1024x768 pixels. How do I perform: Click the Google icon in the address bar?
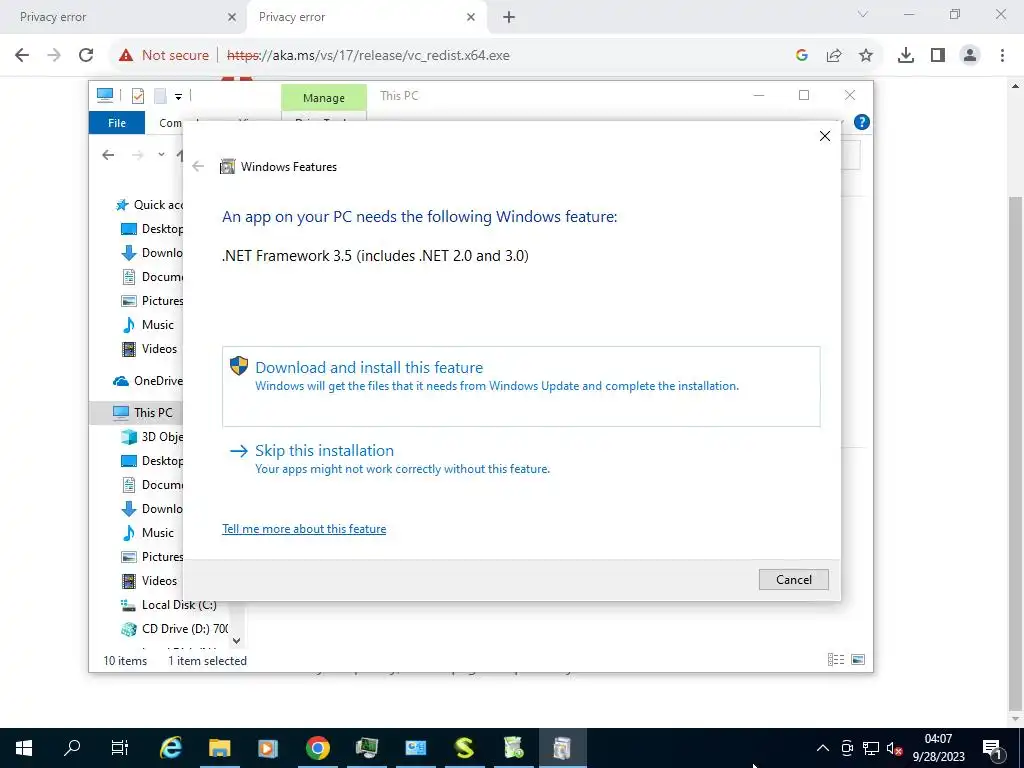802,56
